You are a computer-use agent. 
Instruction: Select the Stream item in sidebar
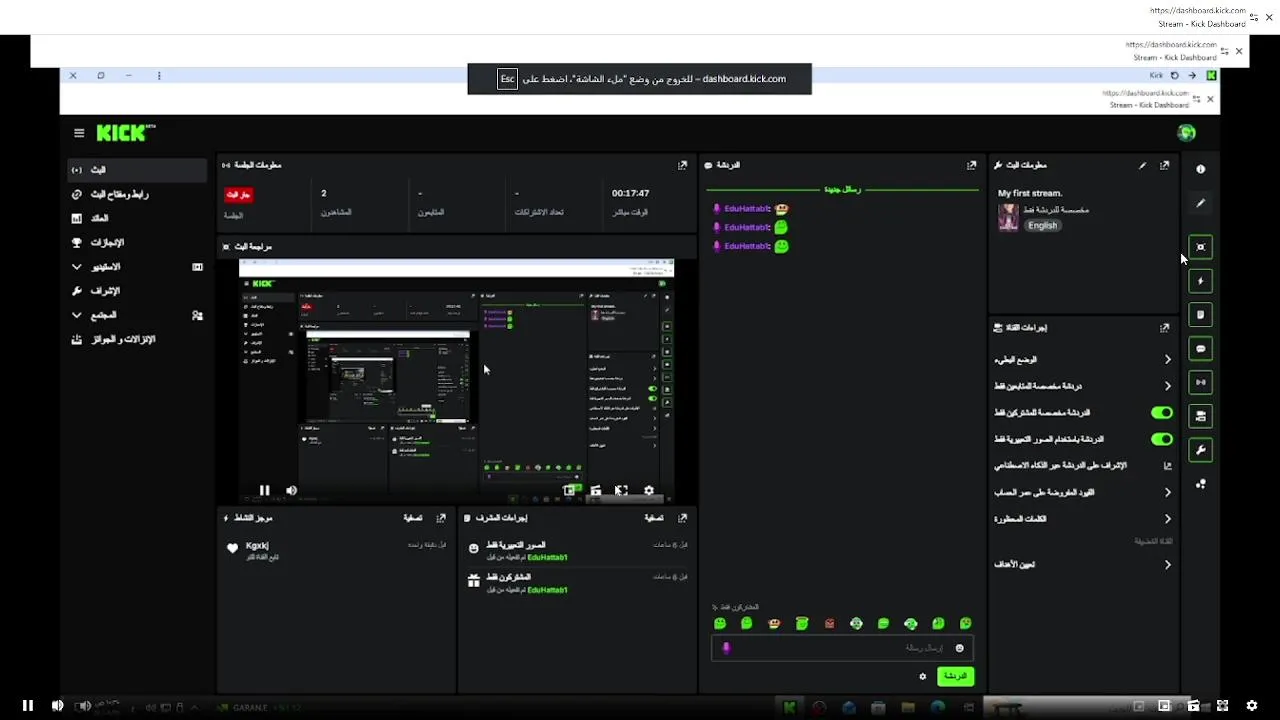coord(137,170)
